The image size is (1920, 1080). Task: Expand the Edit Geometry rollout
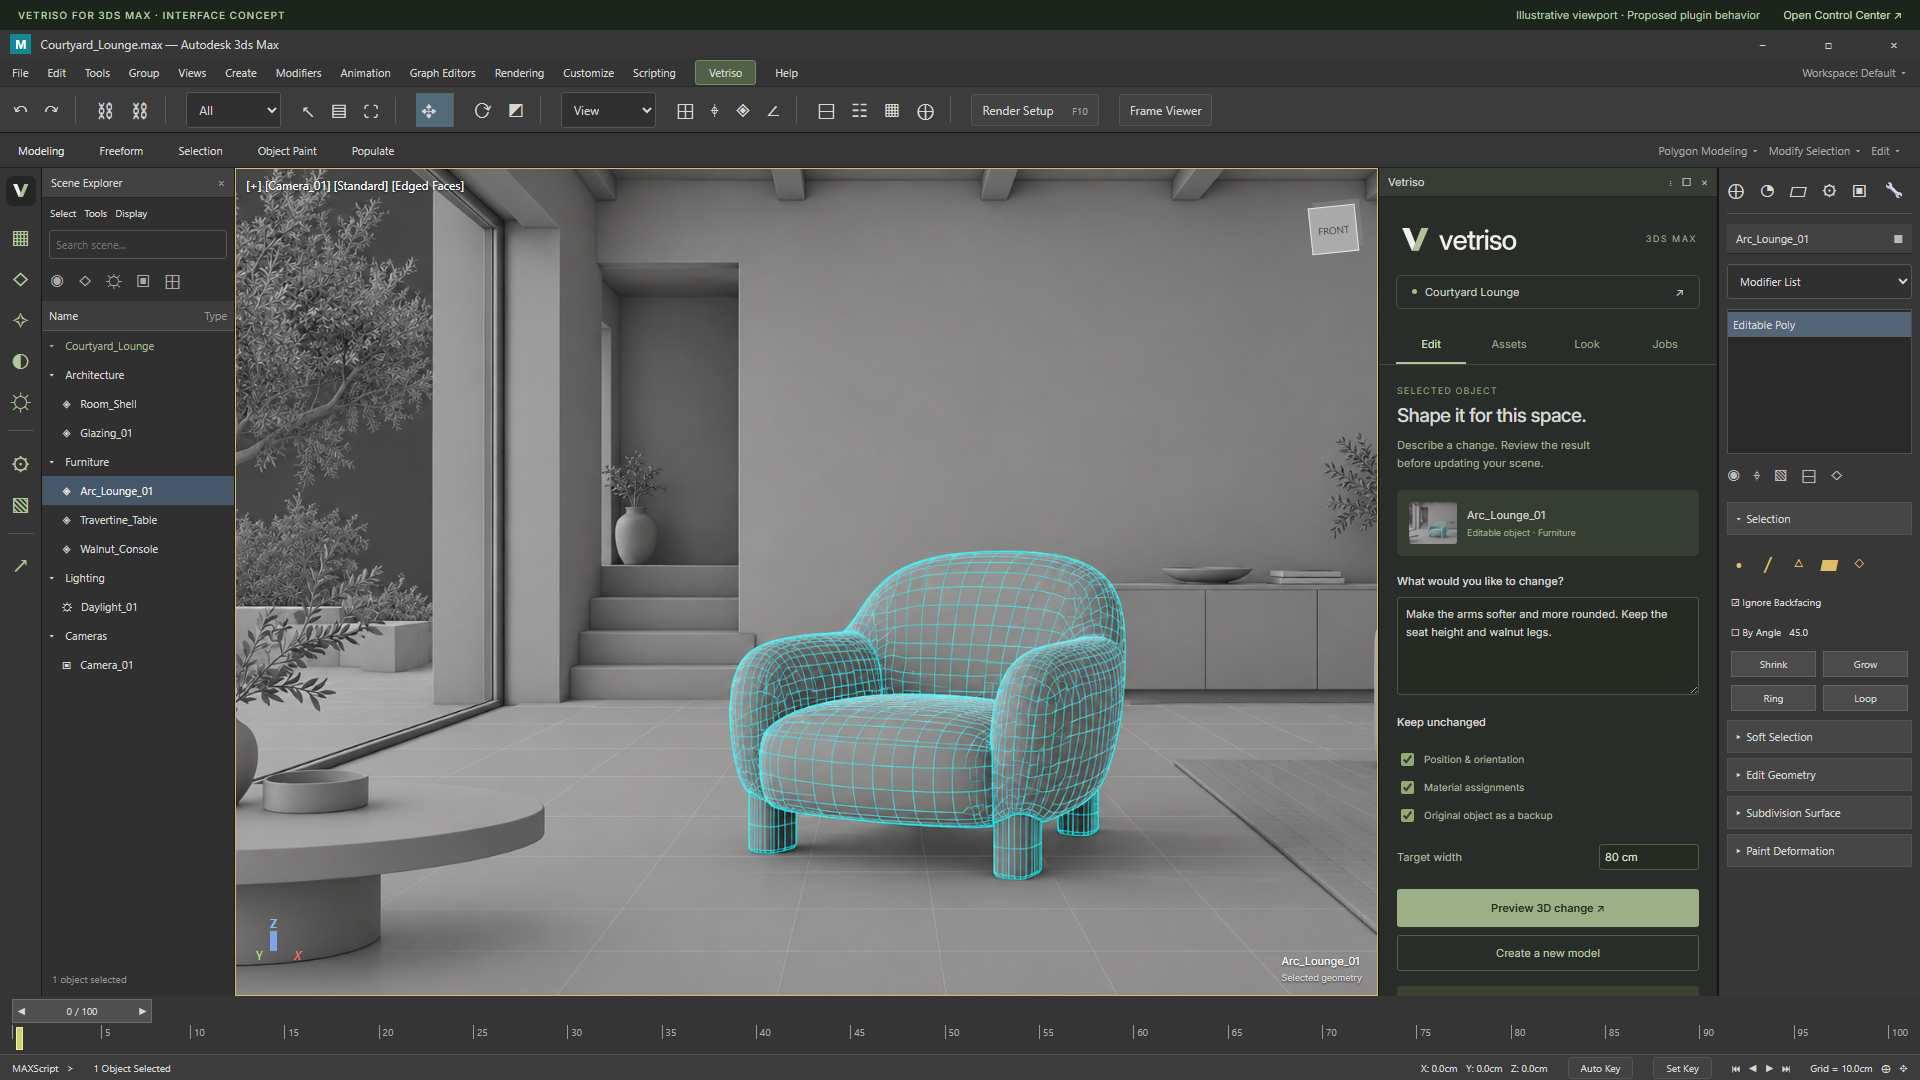click(1819, 775)
